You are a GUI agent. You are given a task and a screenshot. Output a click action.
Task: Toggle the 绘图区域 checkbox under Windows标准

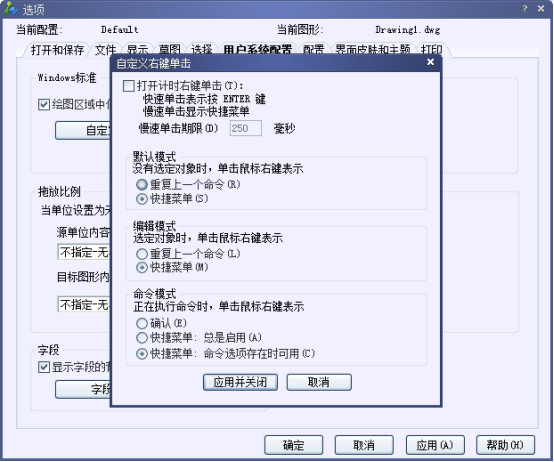[43, 105]
